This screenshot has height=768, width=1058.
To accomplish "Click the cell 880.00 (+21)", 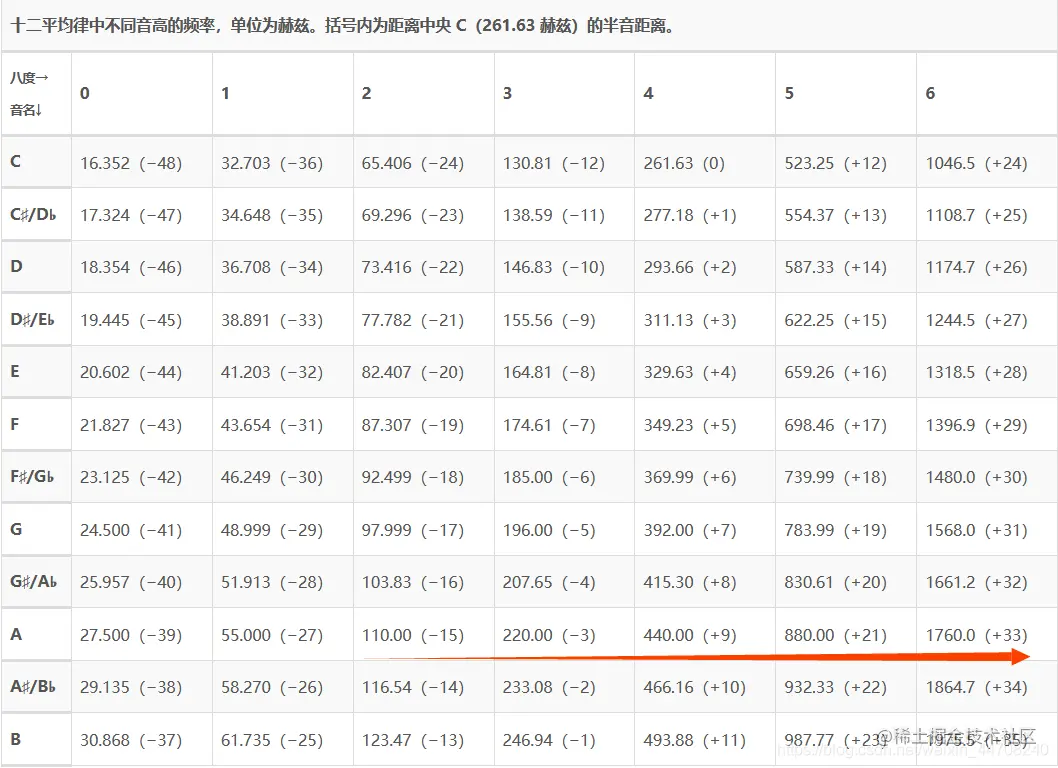I will click(x=845, y=634).
